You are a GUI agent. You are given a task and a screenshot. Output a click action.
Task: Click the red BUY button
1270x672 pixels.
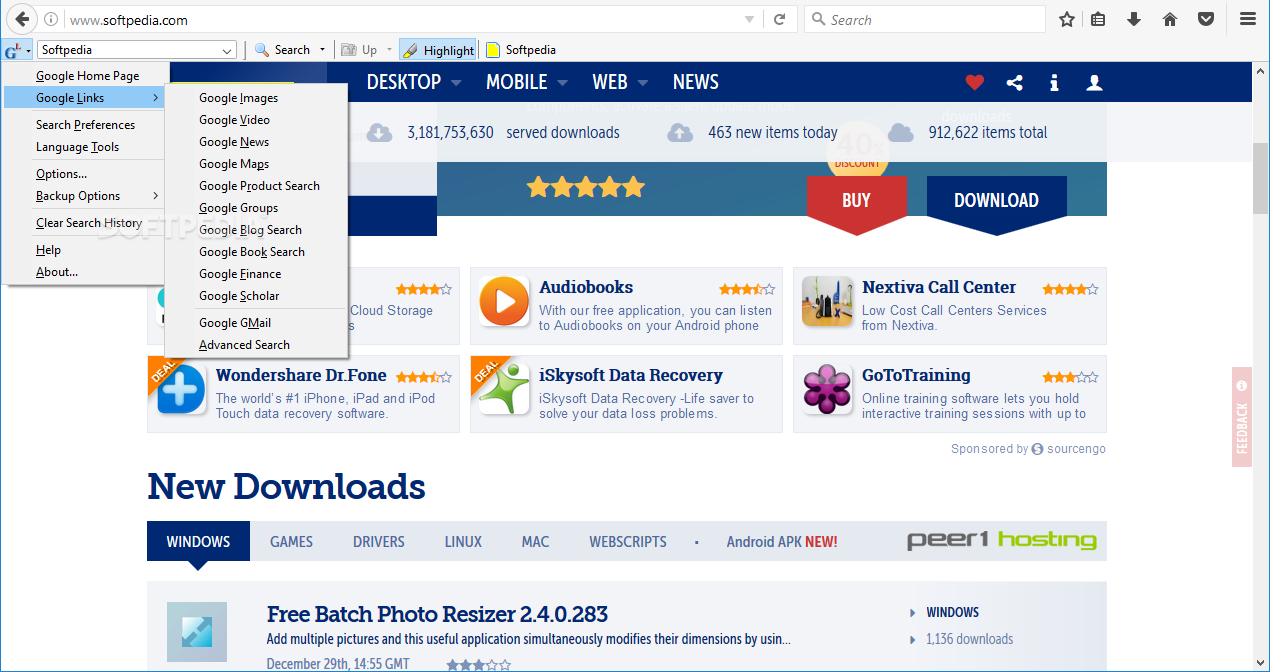point(856,200)
